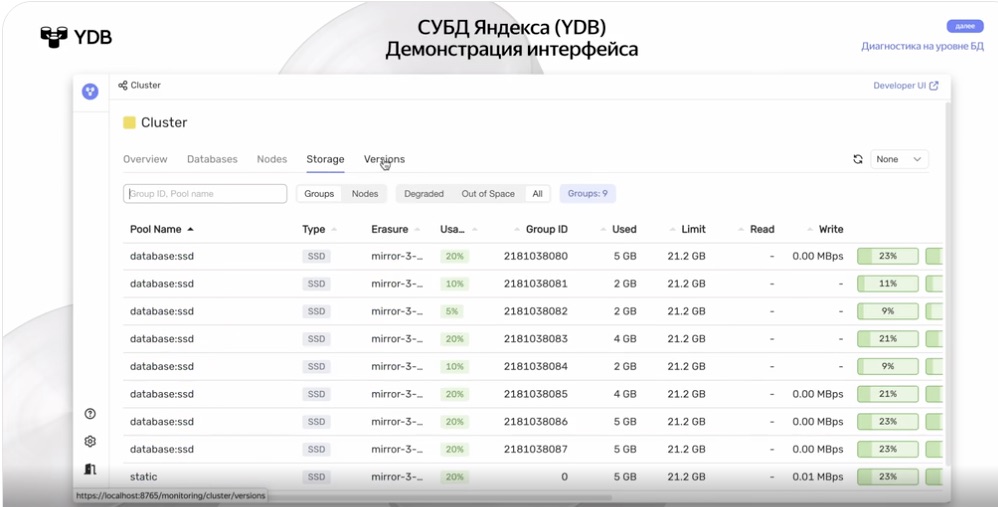
Task: Sort by Pool Name column arrow
Action: [x=190, y=229]
